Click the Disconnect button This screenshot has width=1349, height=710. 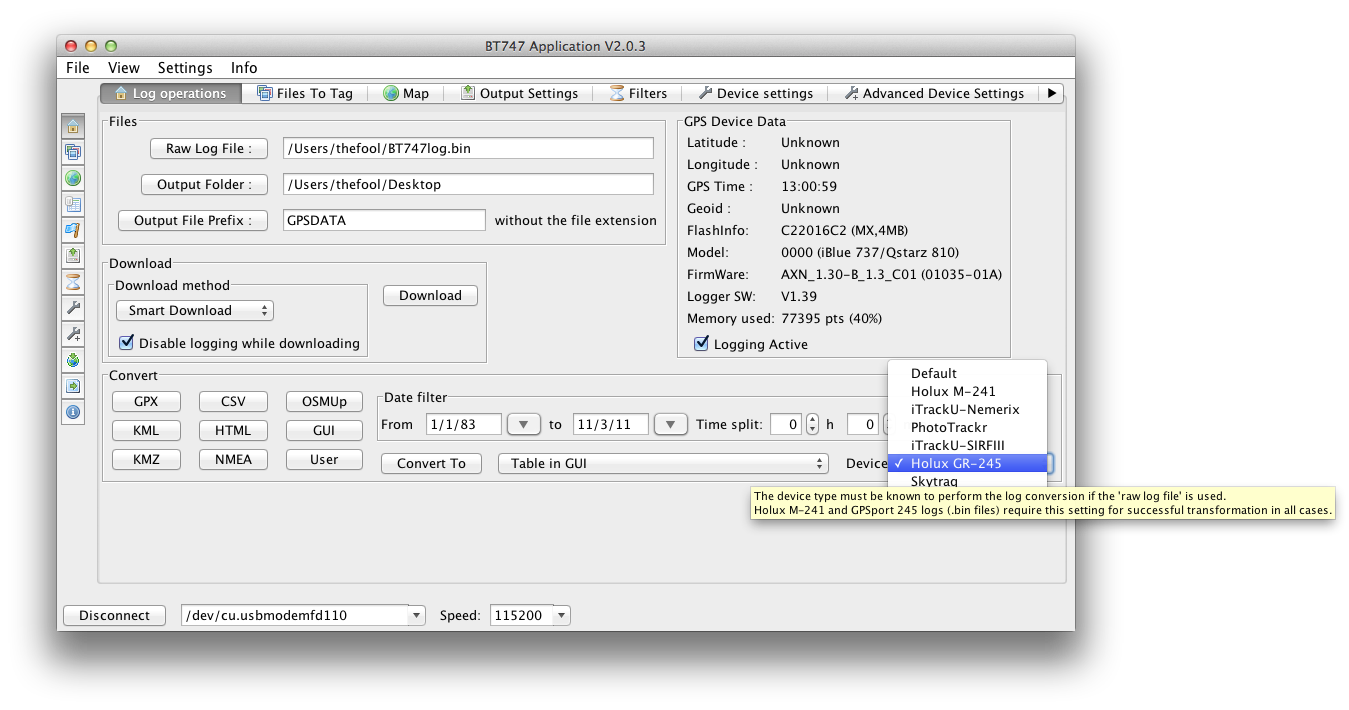pyautogui.click(x=114, y=616)
